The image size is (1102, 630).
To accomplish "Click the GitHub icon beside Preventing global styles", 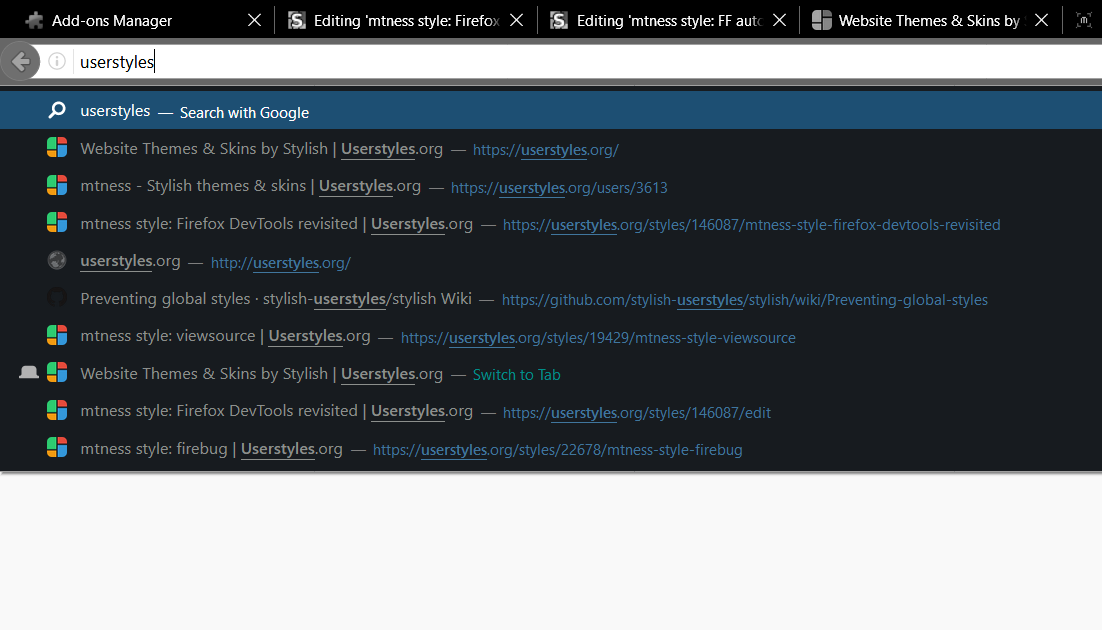I will (x=57, y=298).
